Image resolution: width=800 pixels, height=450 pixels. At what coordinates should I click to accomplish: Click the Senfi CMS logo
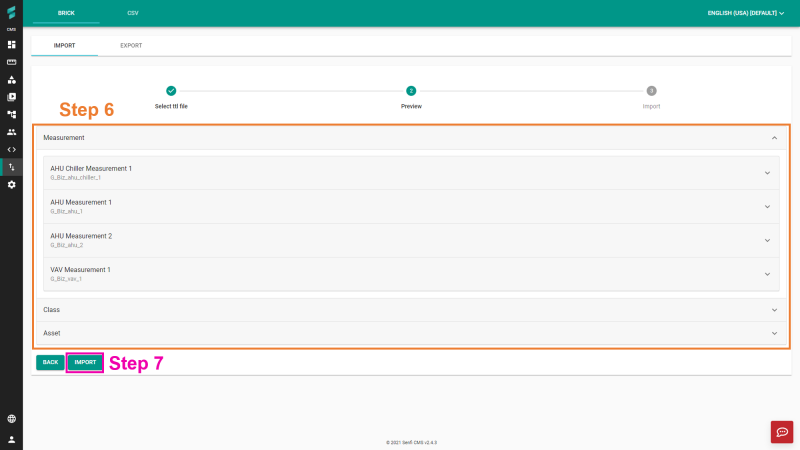click(x=11, y=13)
